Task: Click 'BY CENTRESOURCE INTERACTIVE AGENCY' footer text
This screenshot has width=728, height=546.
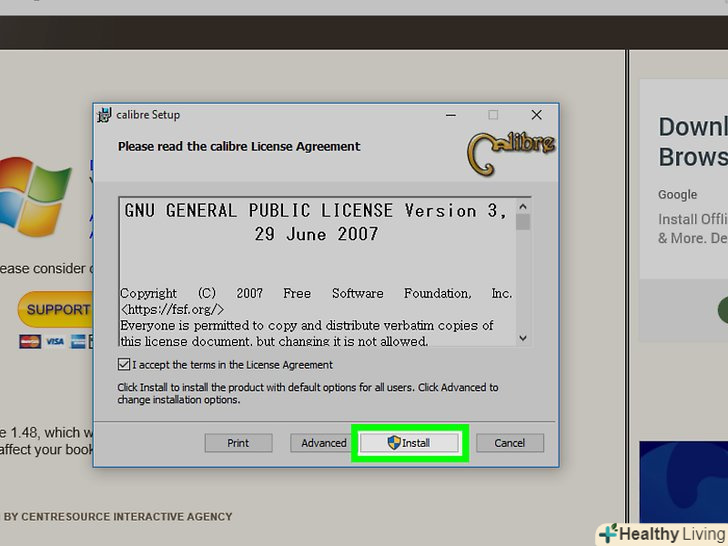Action: 118,517
